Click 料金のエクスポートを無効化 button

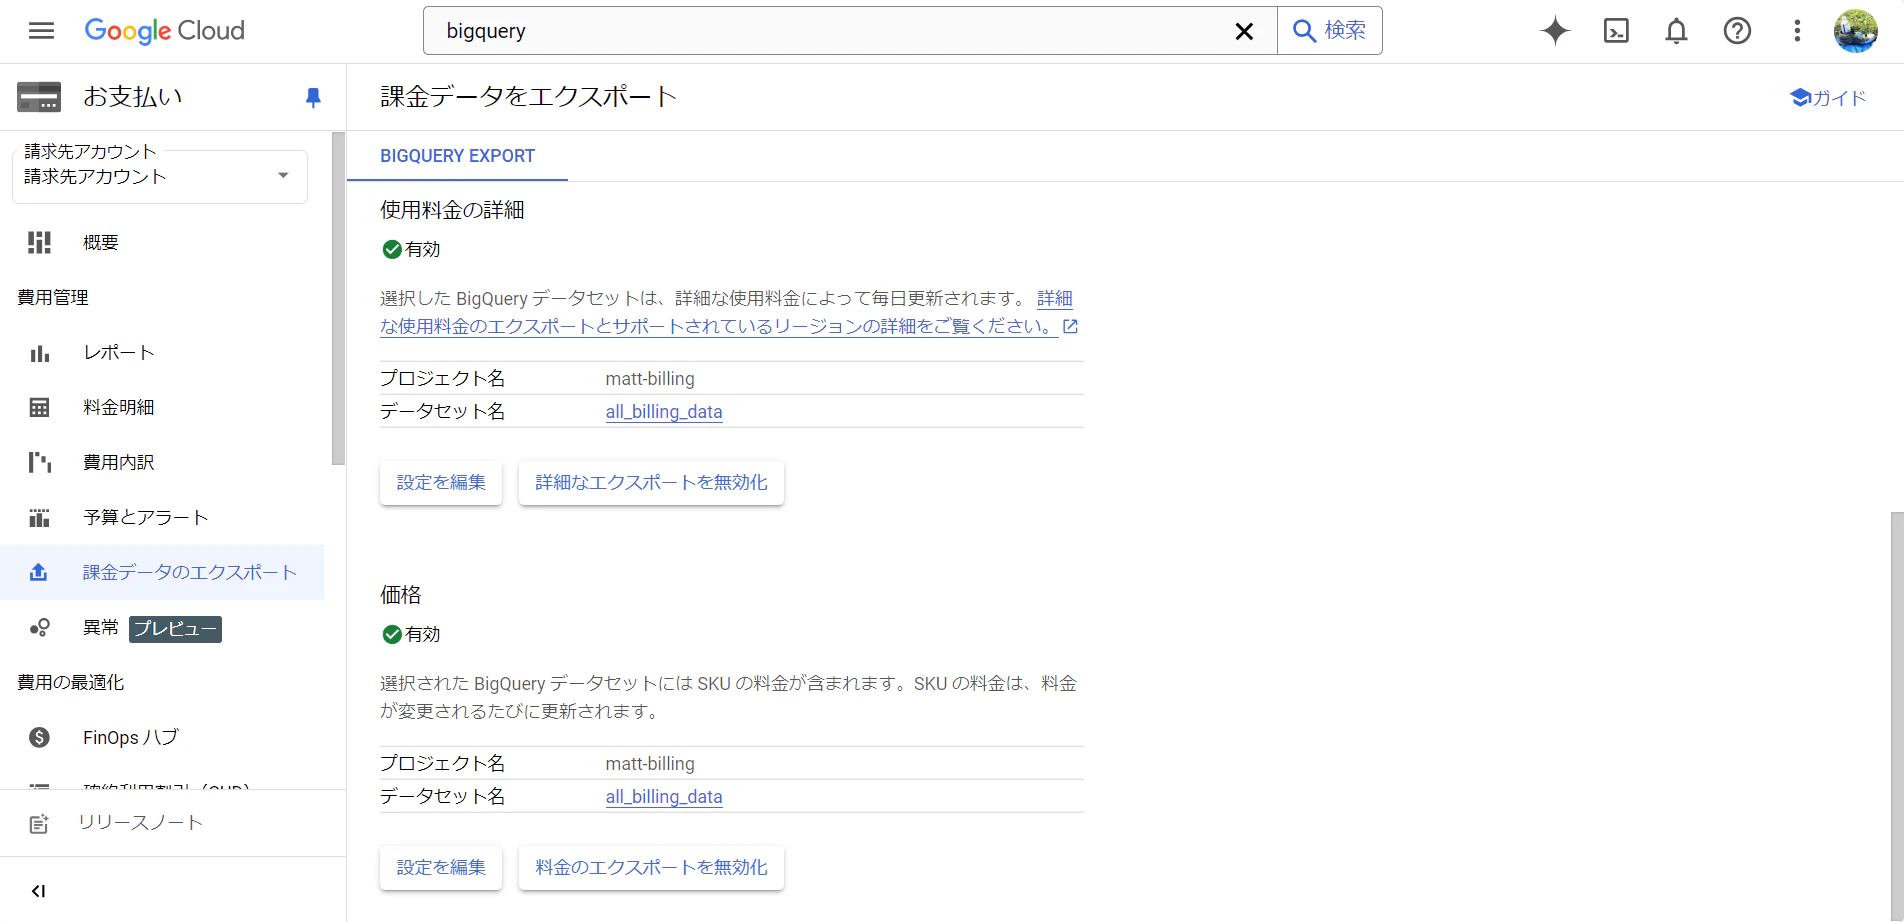coord(651,868)
